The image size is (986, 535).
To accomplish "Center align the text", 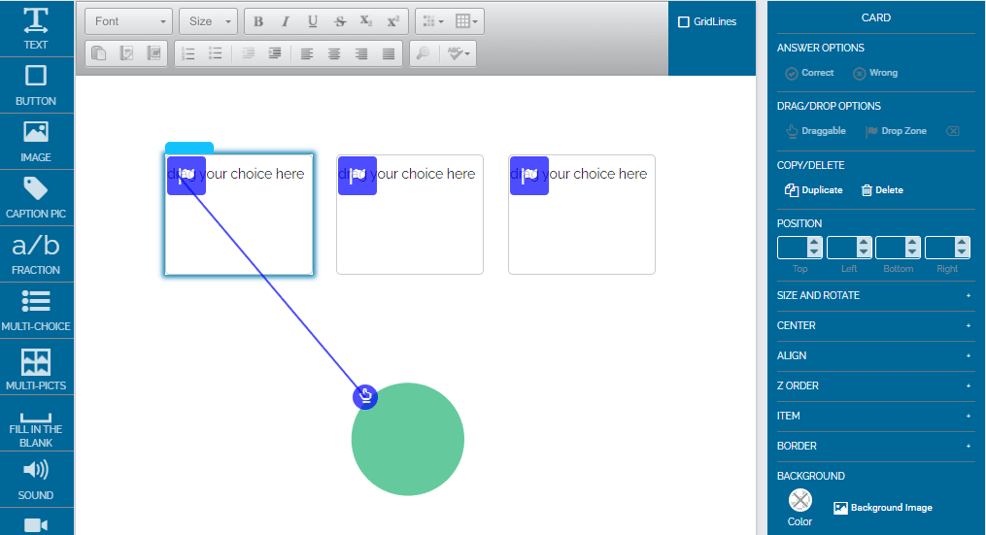I will point(334,53).
